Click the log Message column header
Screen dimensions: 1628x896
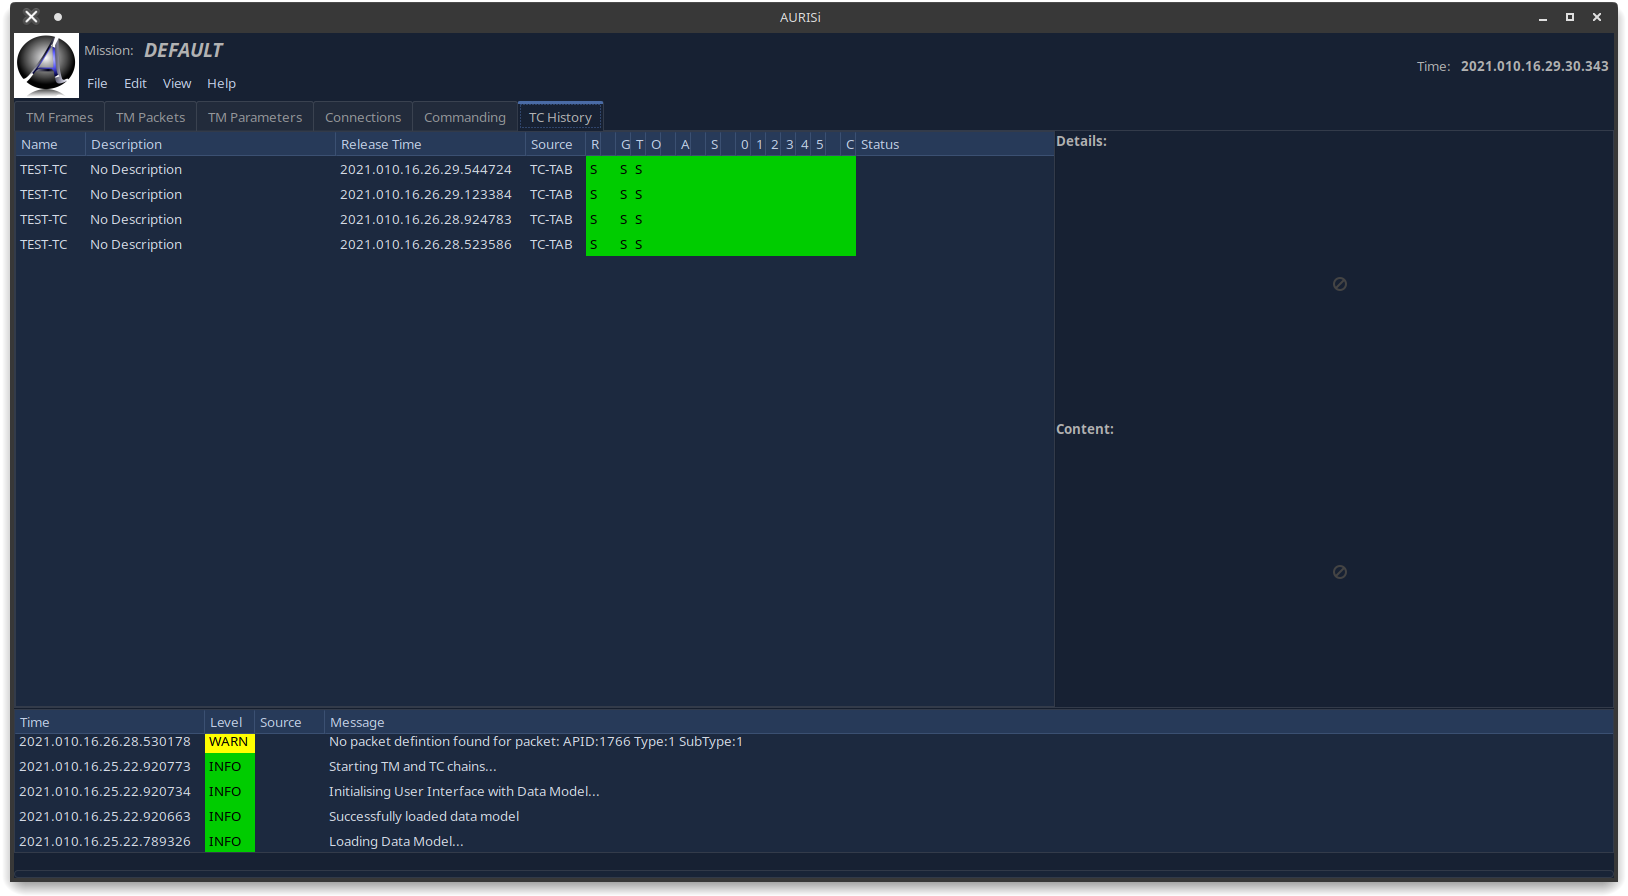968,722
